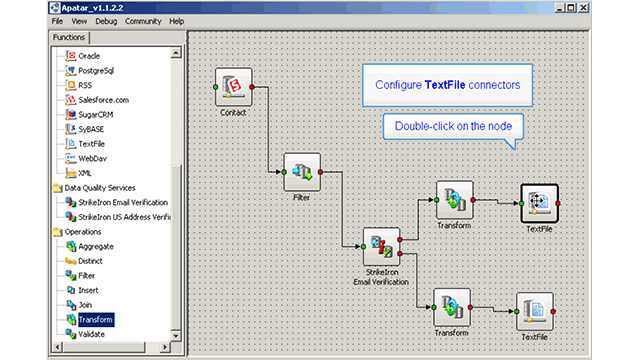Open the Debug menu
Screen dimensions: 640x360
[106, 21]
